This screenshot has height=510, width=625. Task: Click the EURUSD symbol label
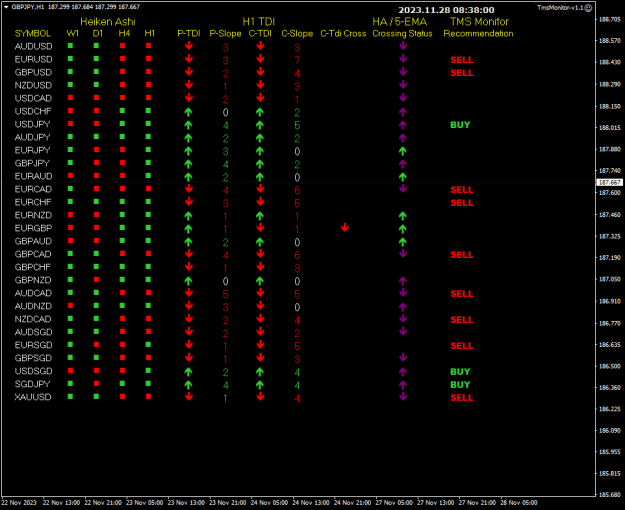pos(33,59)
